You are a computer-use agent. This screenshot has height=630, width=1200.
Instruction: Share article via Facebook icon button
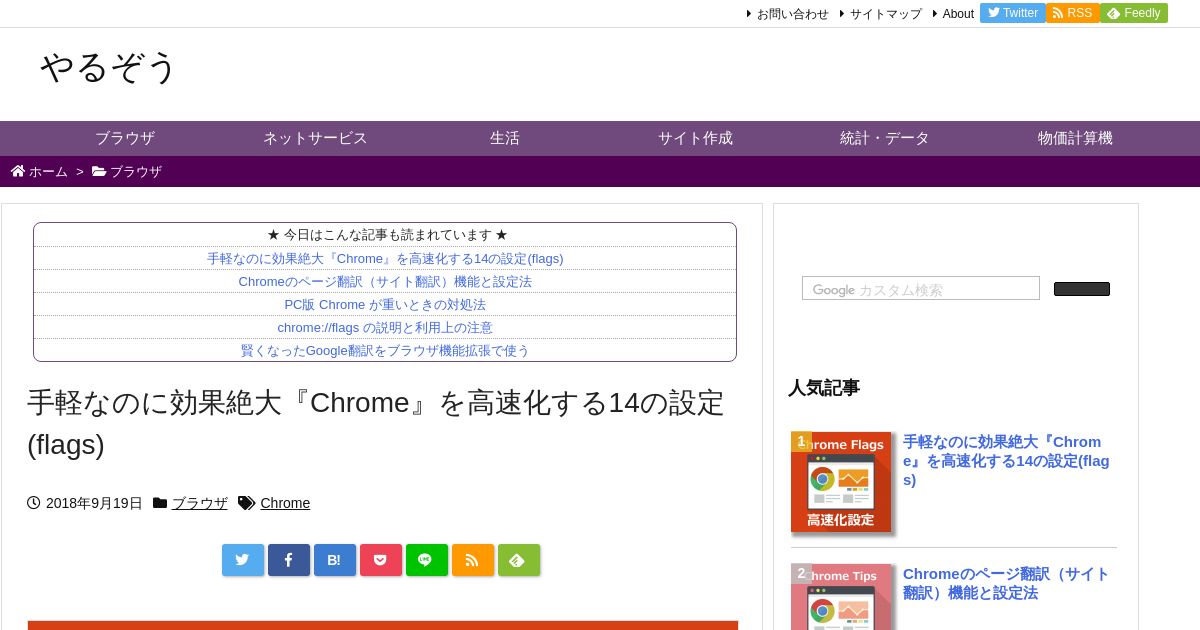click(289, 560)
